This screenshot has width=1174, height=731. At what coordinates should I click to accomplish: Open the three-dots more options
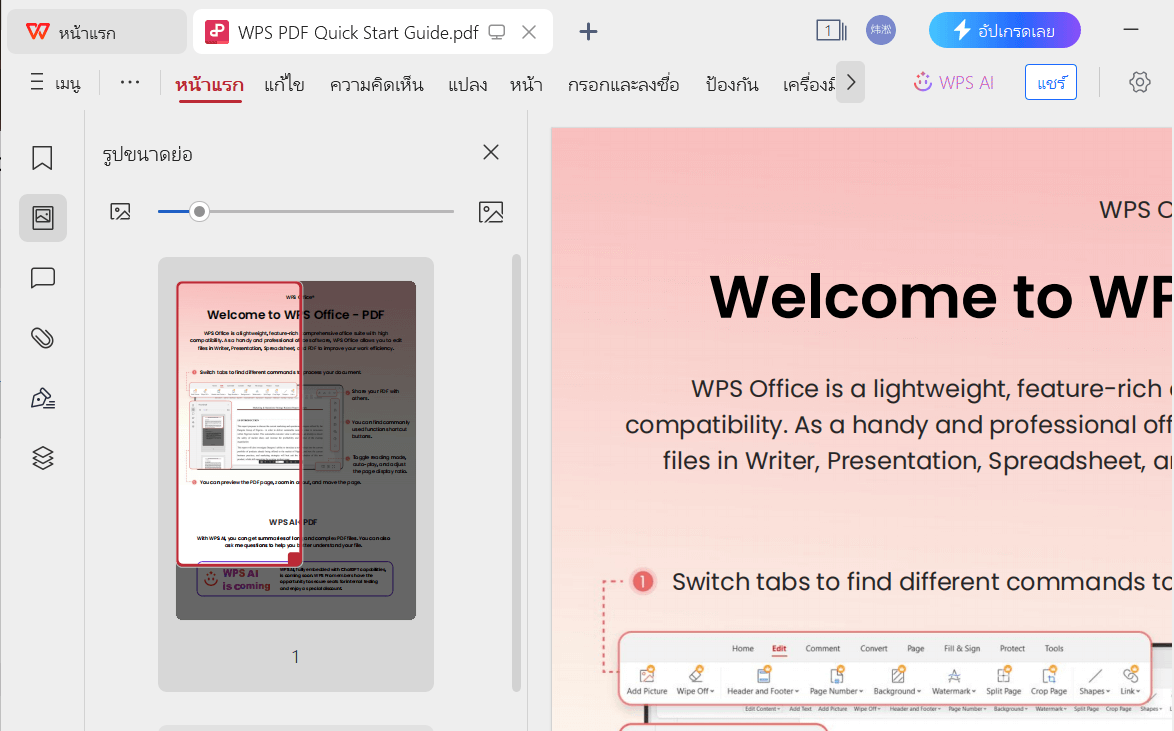click(x=130, y=82)
